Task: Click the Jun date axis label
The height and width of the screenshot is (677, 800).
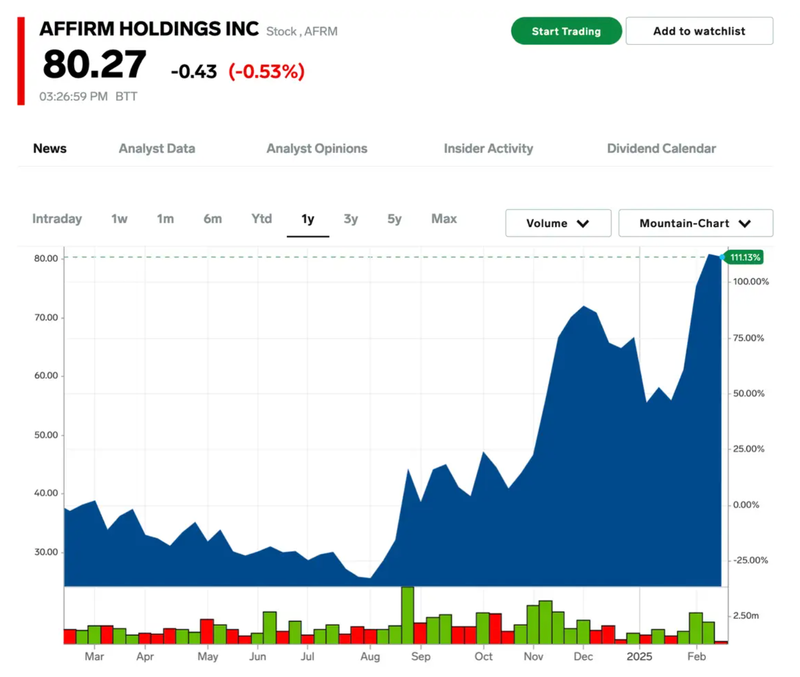Action: click(258, 657)
